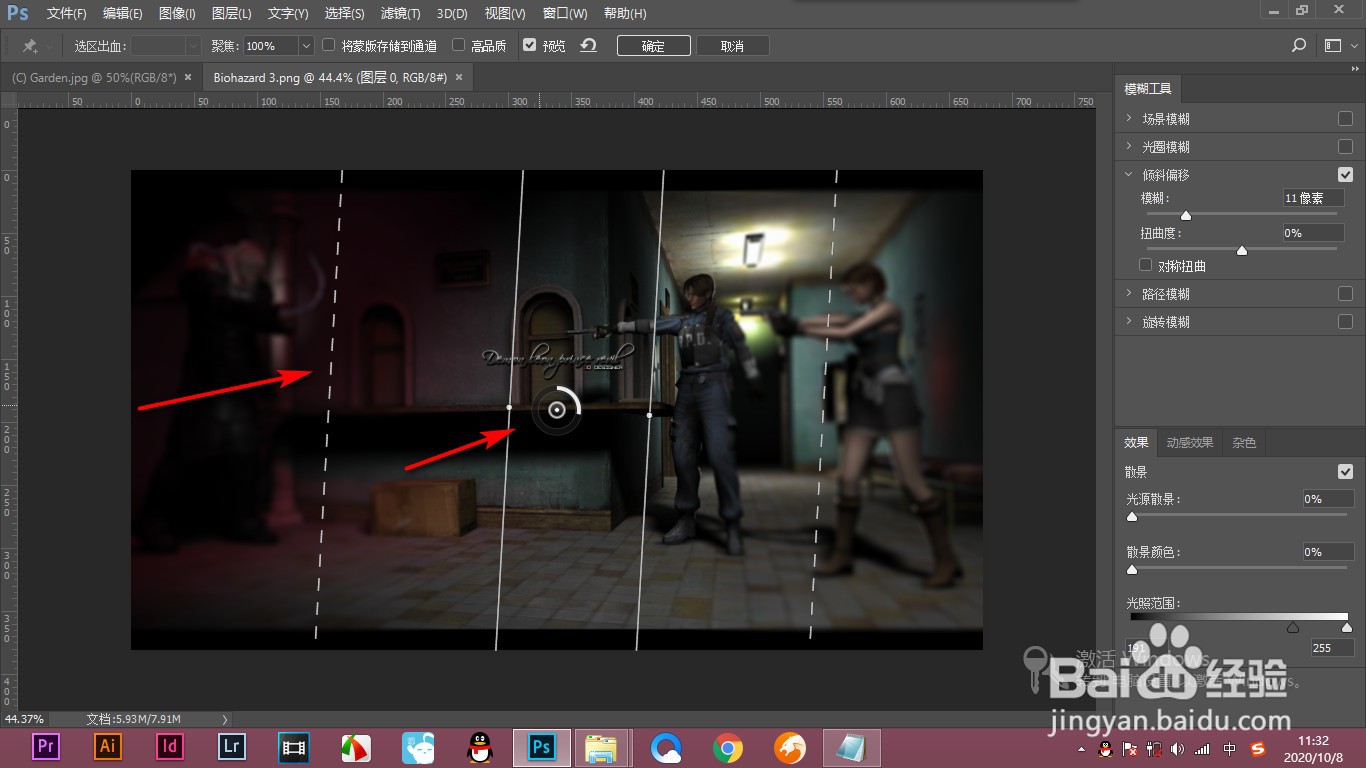The height and width of the screenshot is (768, 1366).
Task: Click the 扭曲度 slider handle
Action: (1242, 250)
